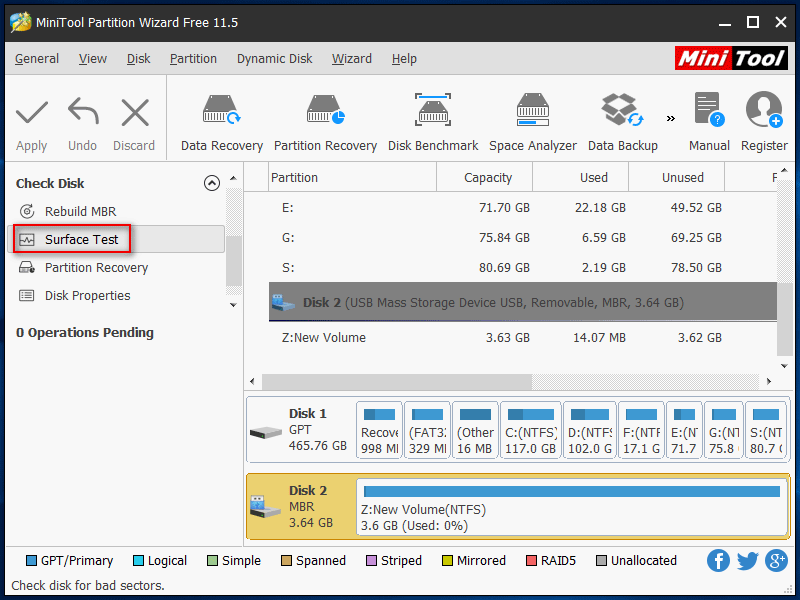The image size is (800, 600).
Task: Sort by Partition column header
Action: pos(353,177)
